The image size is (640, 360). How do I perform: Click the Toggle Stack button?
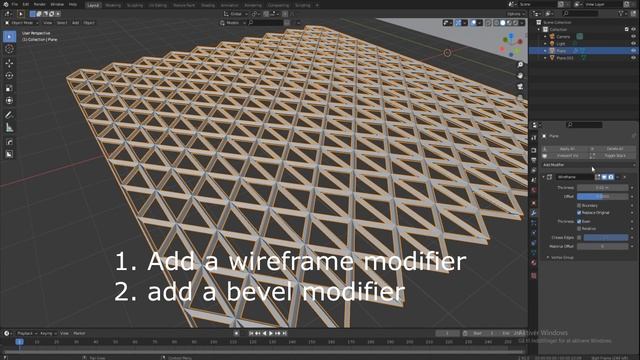613,156
